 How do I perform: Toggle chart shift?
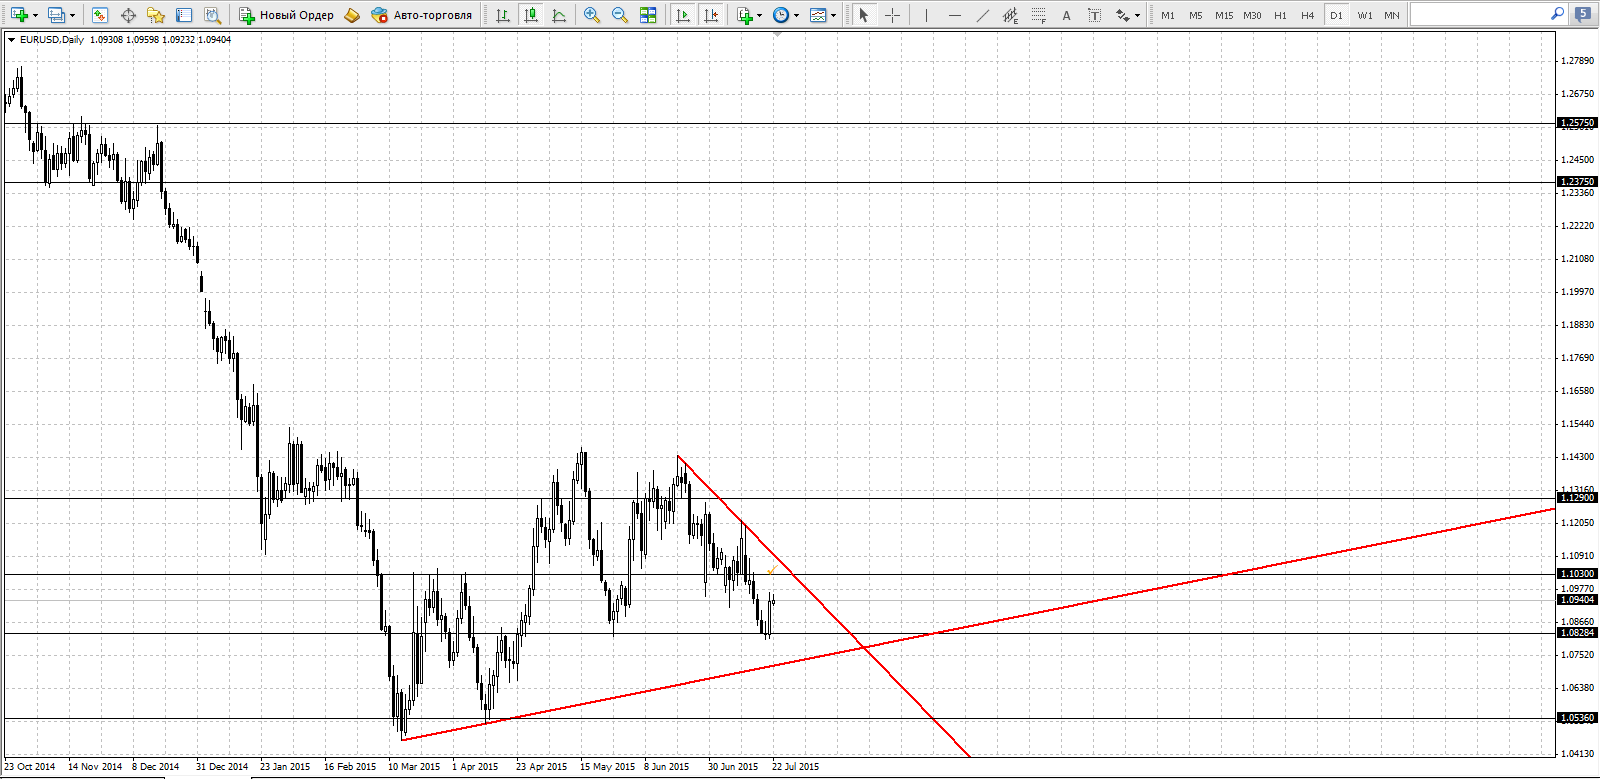coord(711,15)
